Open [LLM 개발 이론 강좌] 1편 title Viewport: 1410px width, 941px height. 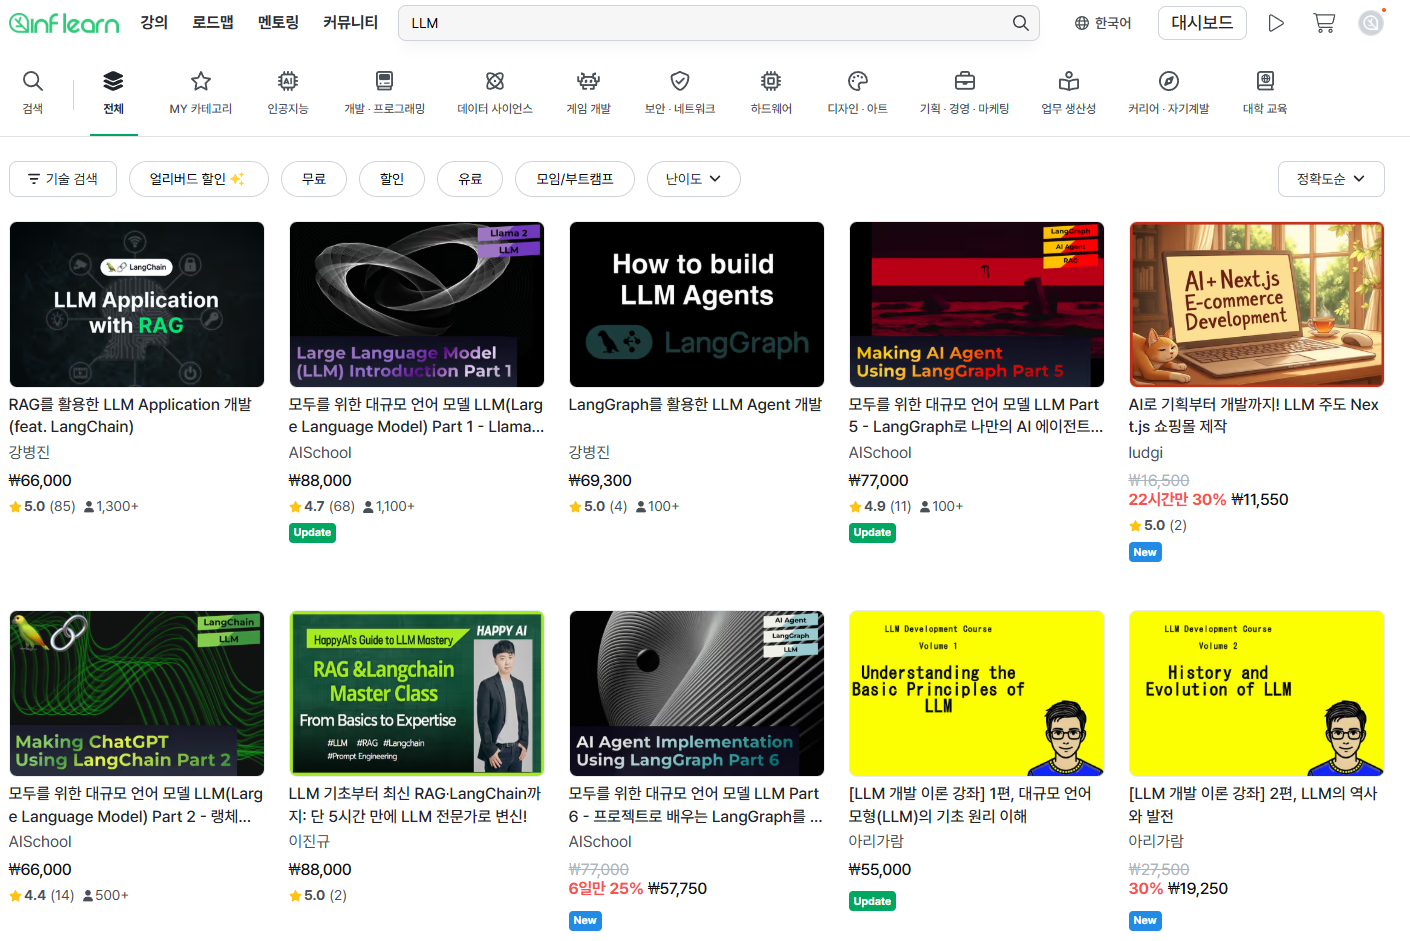pyautogui.click(x=970, y=804)
